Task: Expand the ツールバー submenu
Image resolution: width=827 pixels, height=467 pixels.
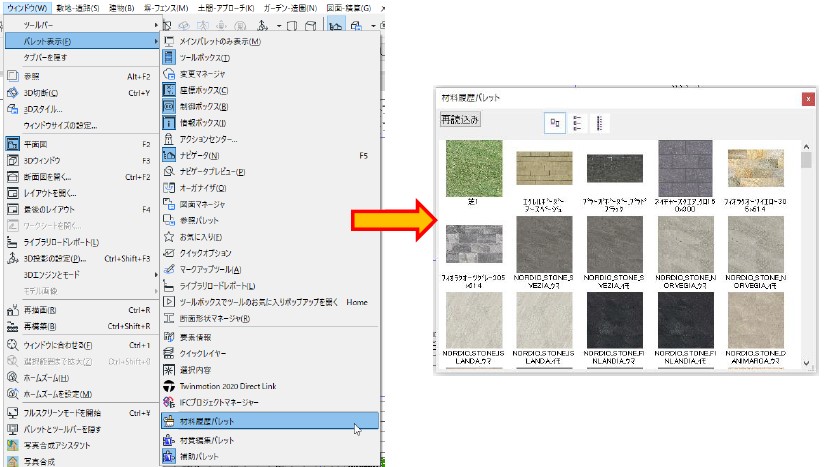Action: tap(82, 25)
